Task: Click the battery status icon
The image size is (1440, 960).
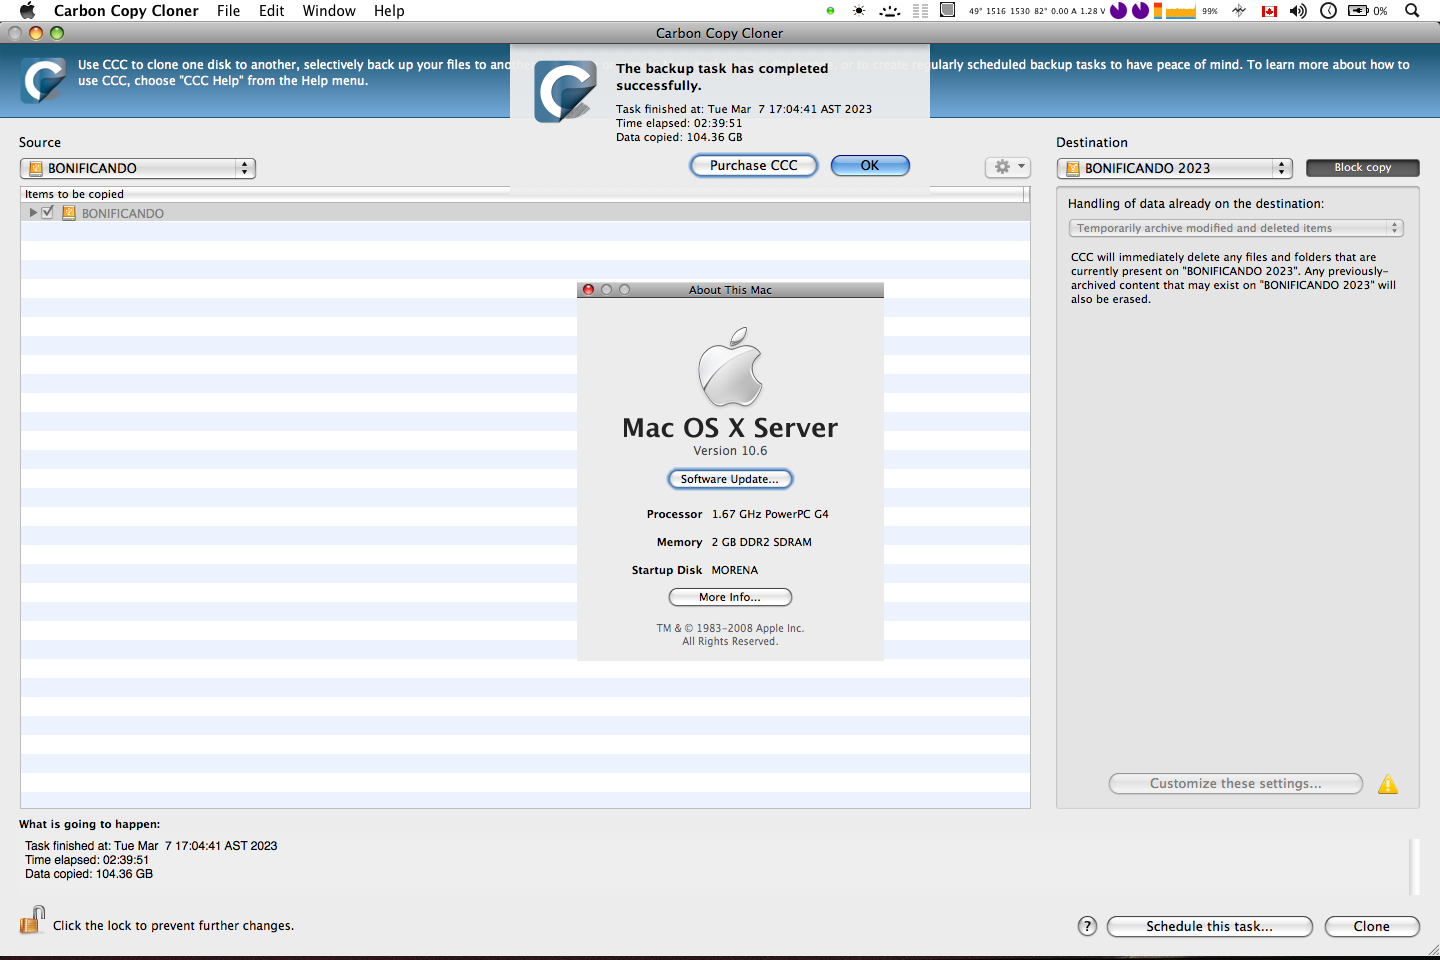Action: [1358, 11]
